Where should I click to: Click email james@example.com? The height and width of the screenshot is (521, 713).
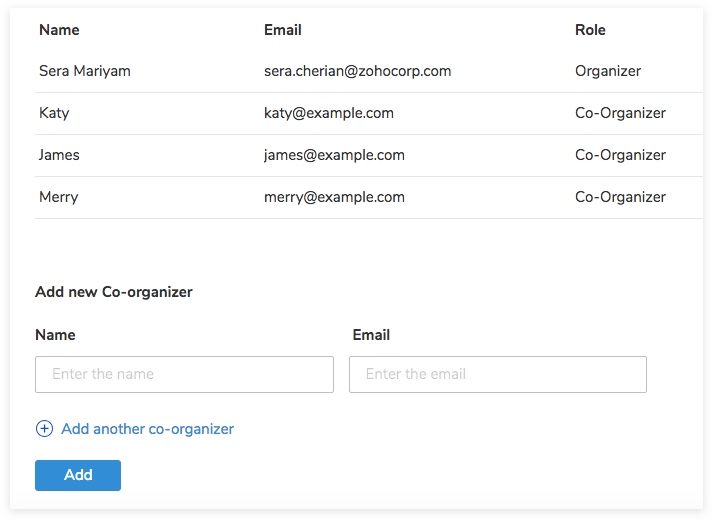pyautogui.click(x=334, y=155)
